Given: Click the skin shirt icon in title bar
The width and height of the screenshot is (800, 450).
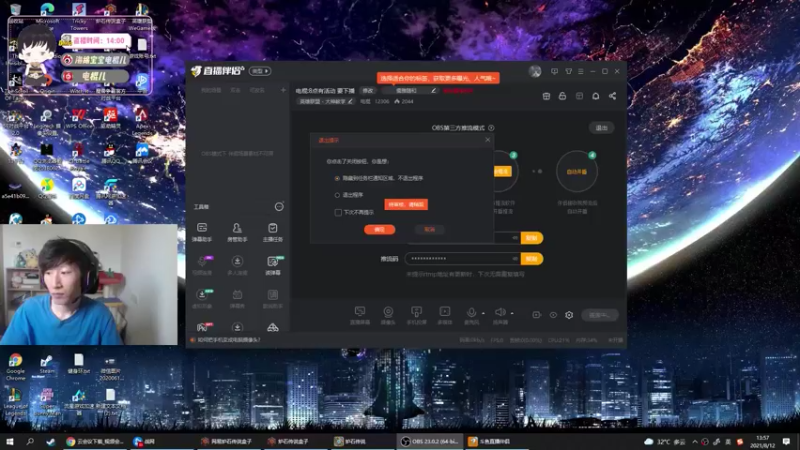Looking at the screenshot, I should tap(568, 71).
